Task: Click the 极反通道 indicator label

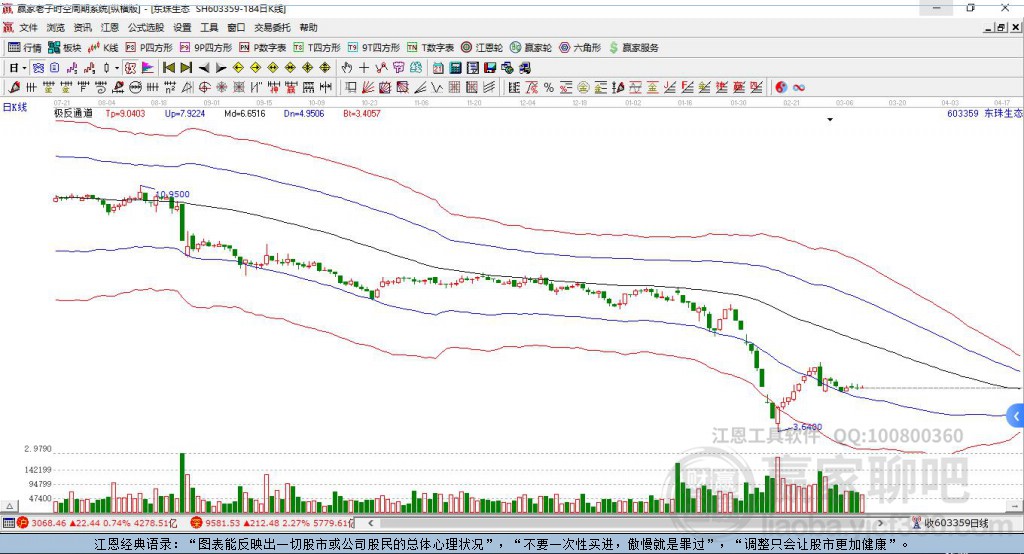Action: tap(73, 113)
